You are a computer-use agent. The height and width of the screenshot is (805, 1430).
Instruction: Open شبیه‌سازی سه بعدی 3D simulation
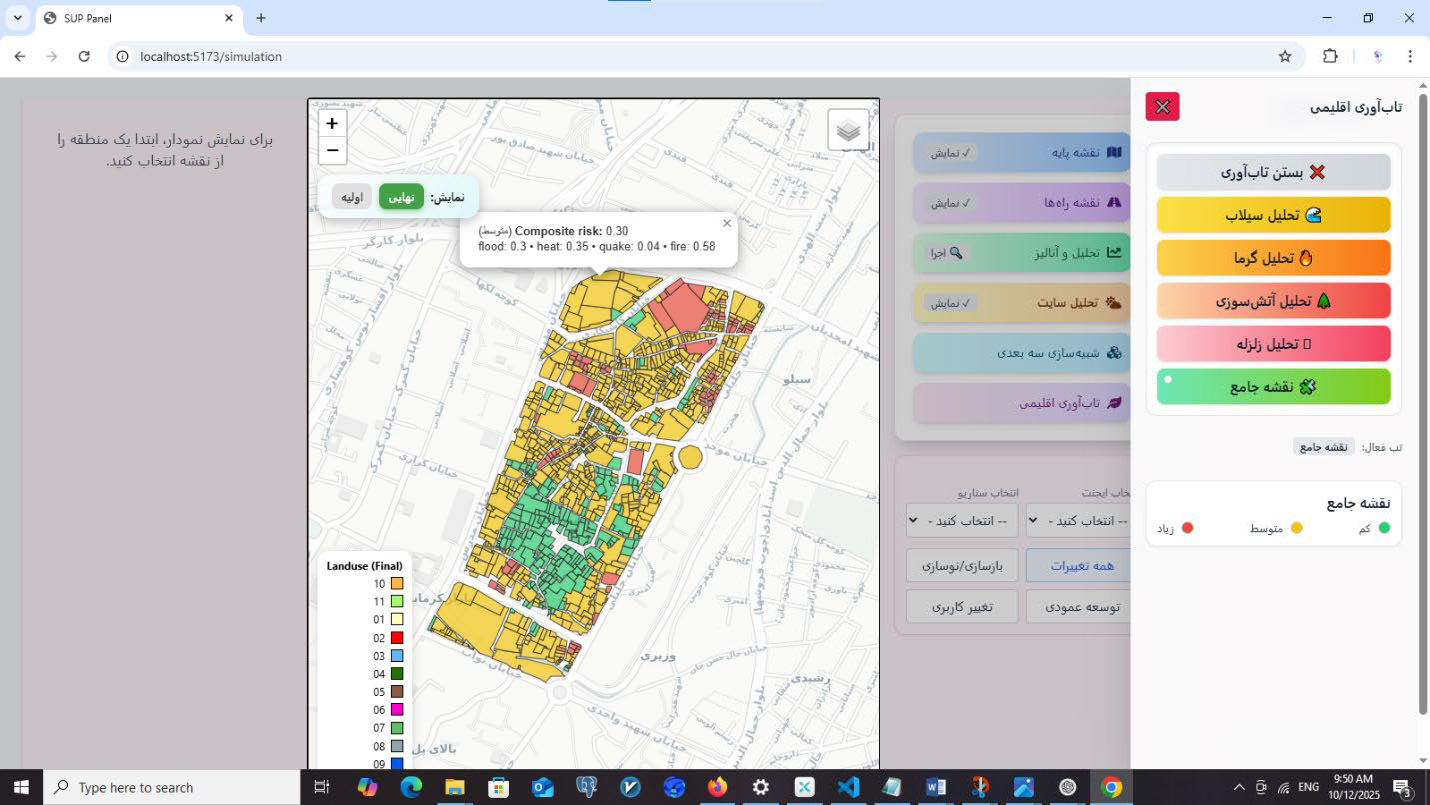coord(1022,353)
